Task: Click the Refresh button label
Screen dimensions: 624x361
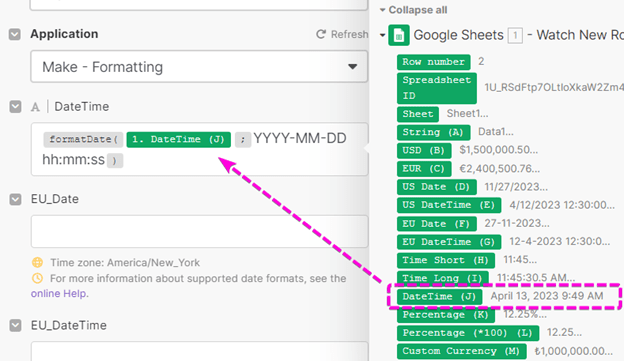Action: pos(349,35)
